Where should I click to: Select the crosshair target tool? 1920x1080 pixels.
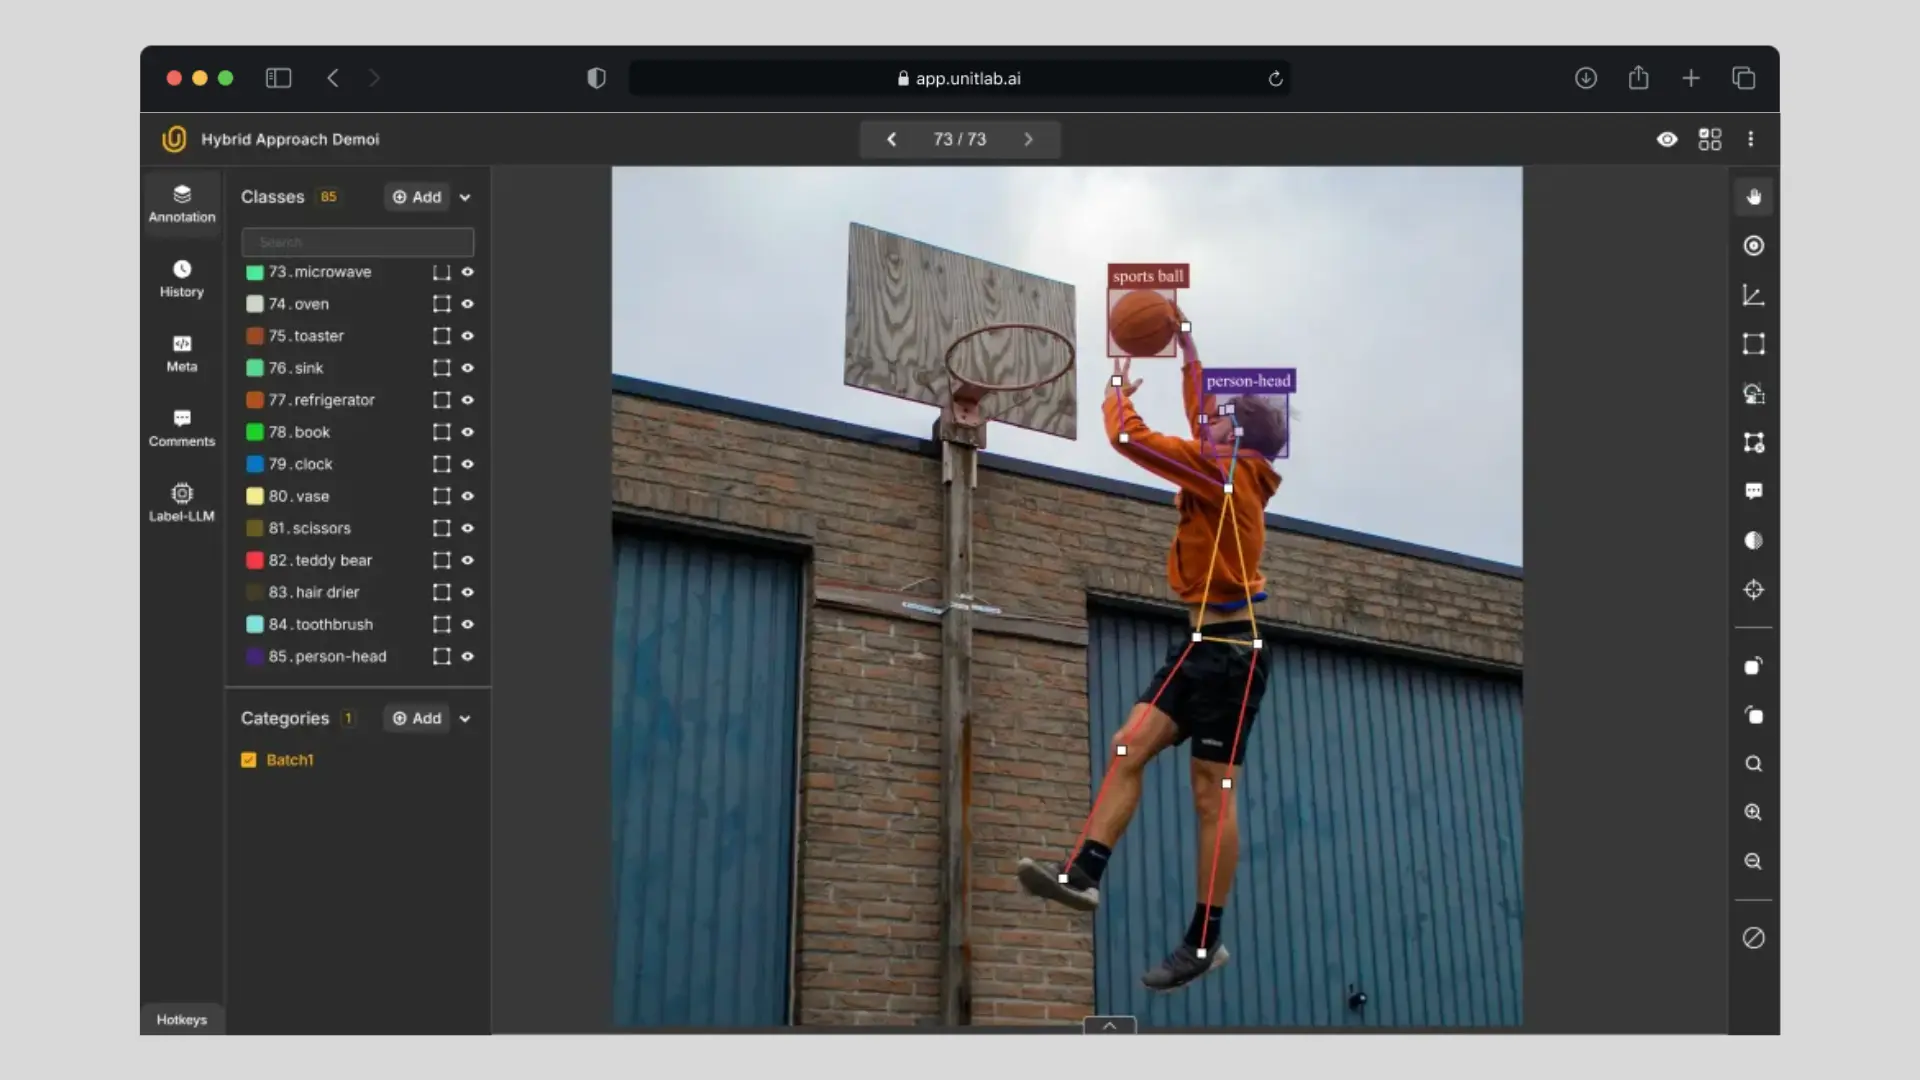(1753, 590)
